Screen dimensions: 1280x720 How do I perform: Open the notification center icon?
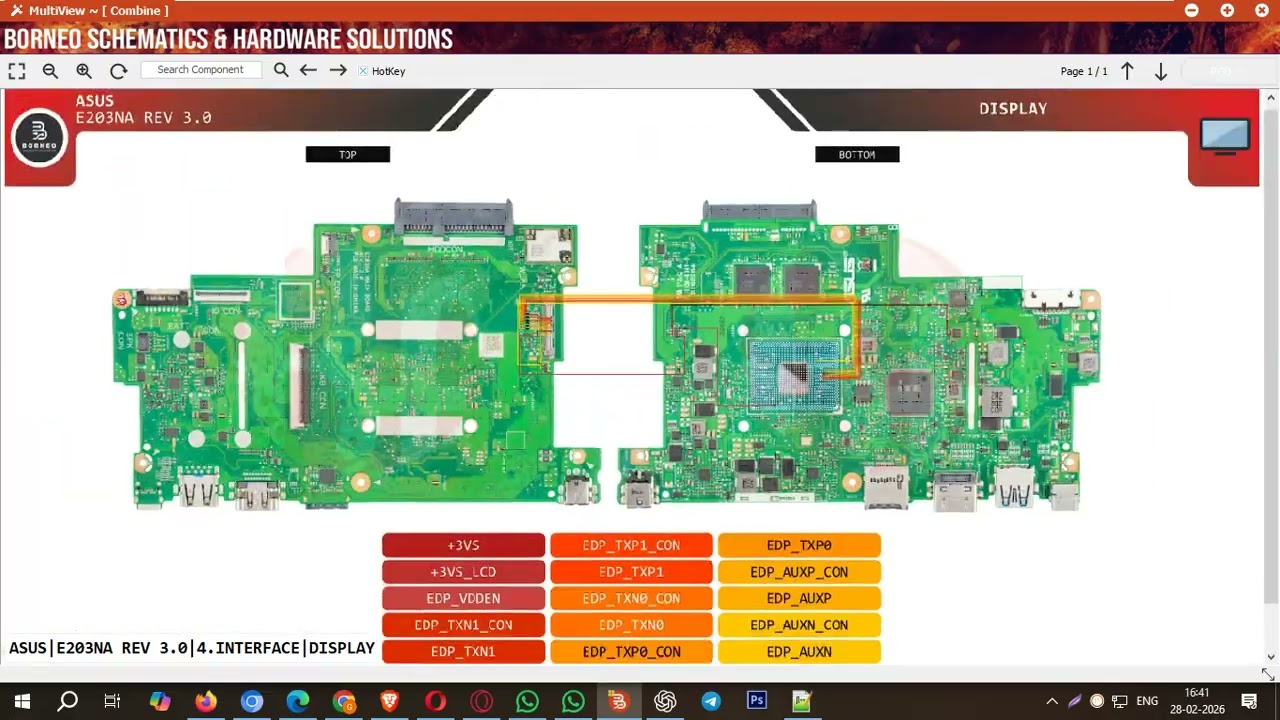coord(1249,701)
